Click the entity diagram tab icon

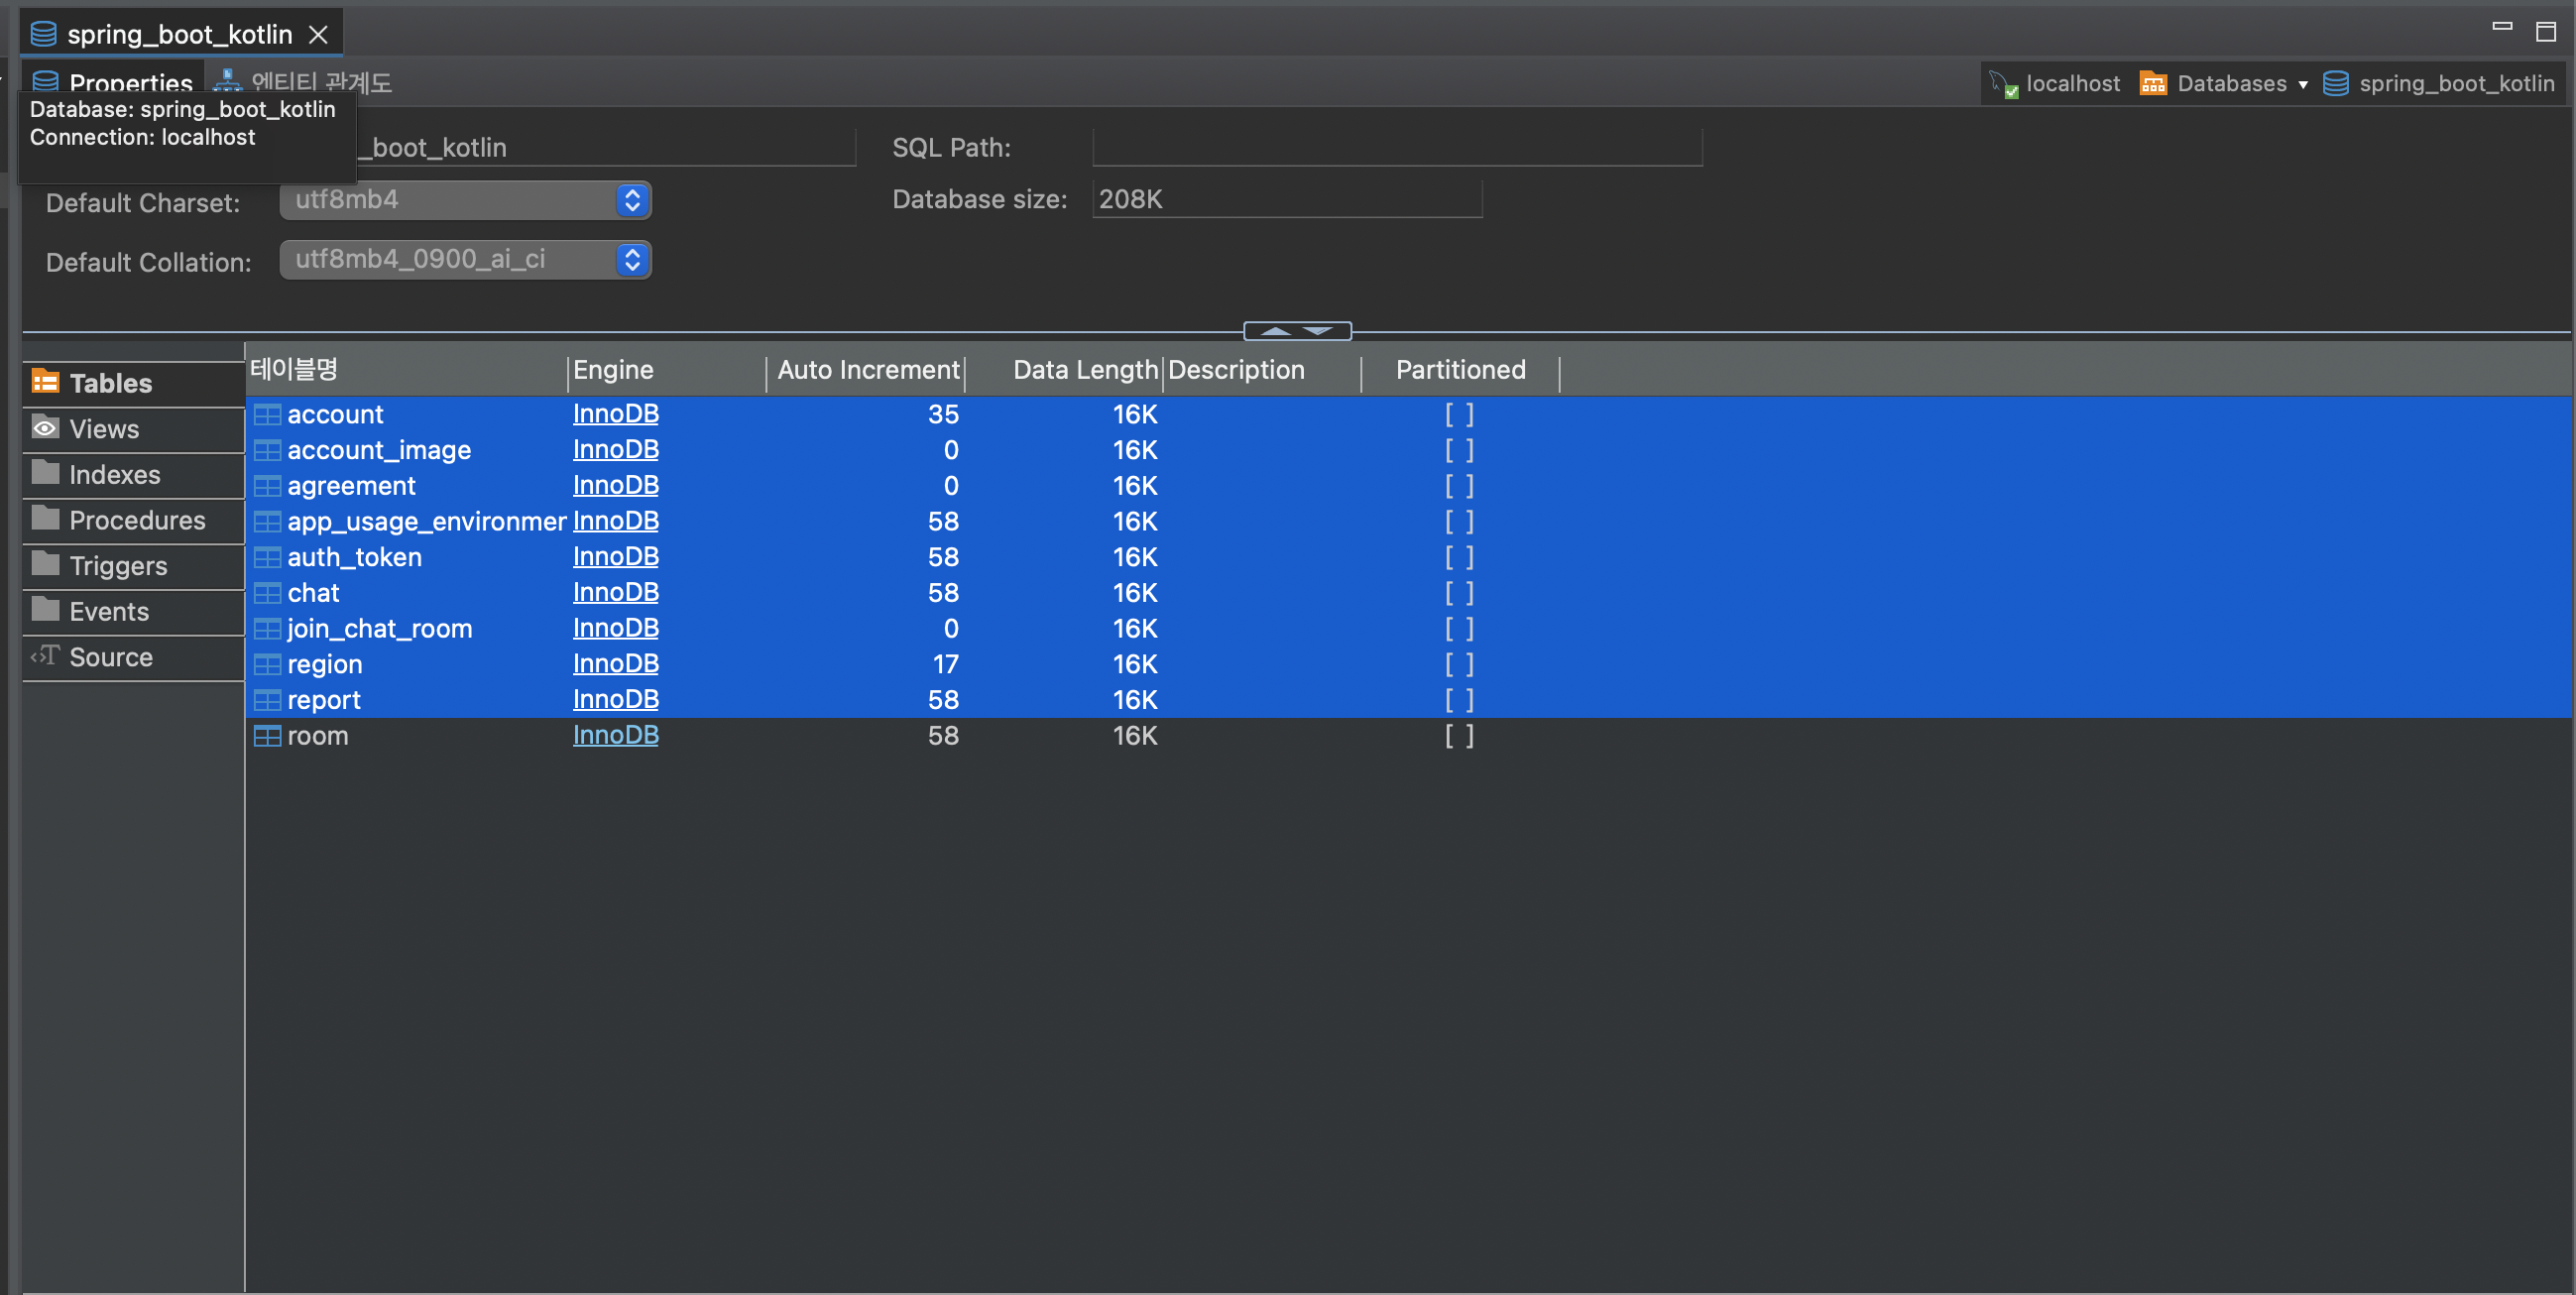[x=227, y=82]
